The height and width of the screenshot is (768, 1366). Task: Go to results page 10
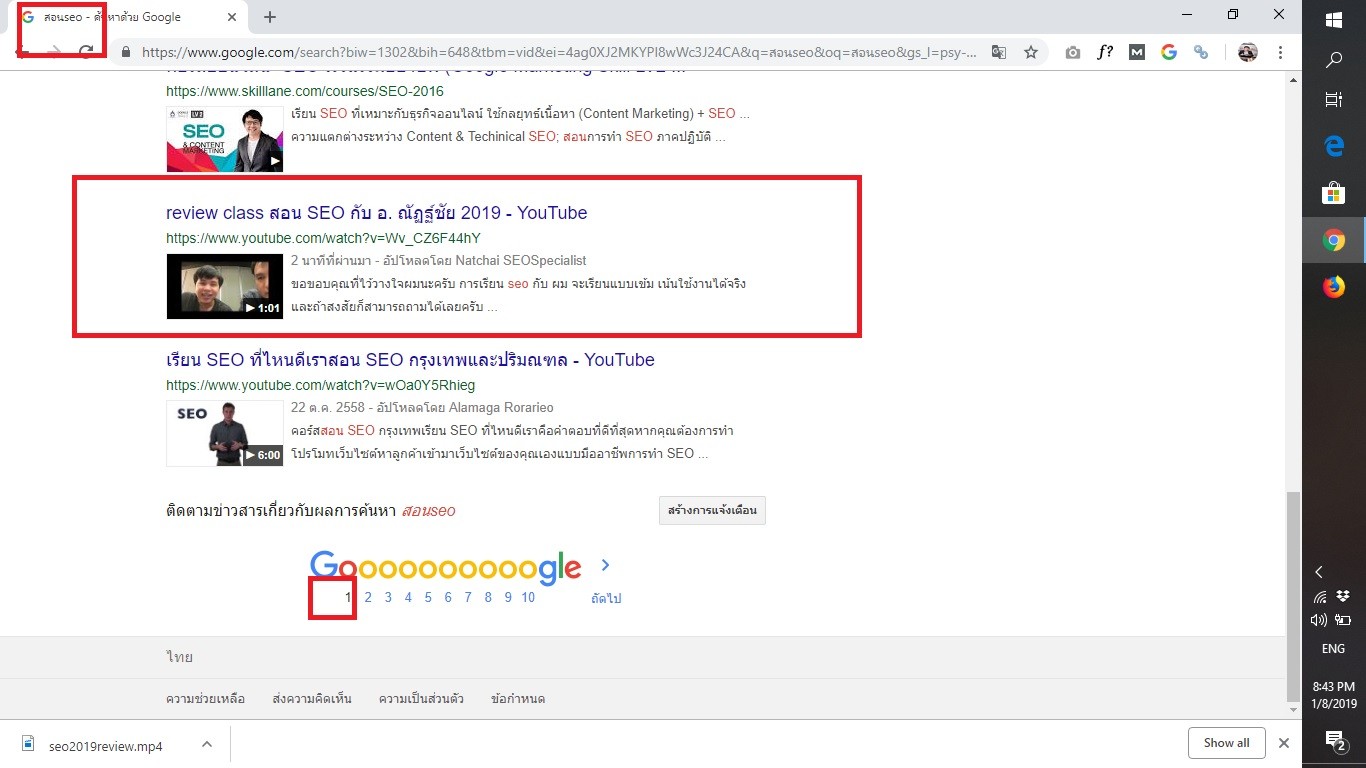coord(528,598)
